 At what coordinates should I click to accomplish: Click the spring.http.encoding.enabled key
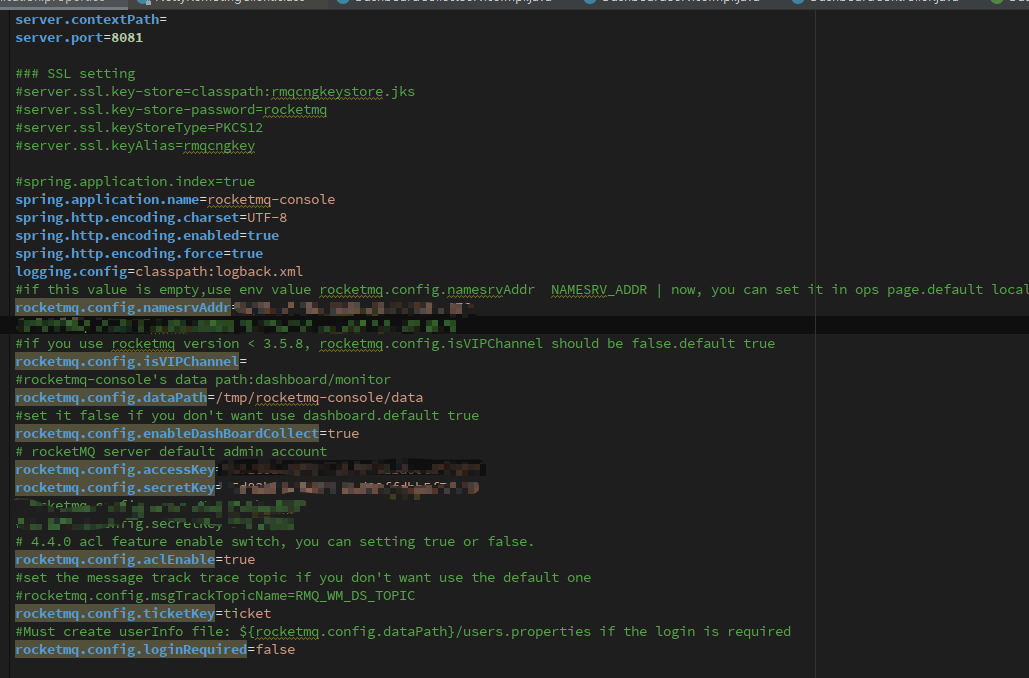pyautogui.click(x=127, y=235)
